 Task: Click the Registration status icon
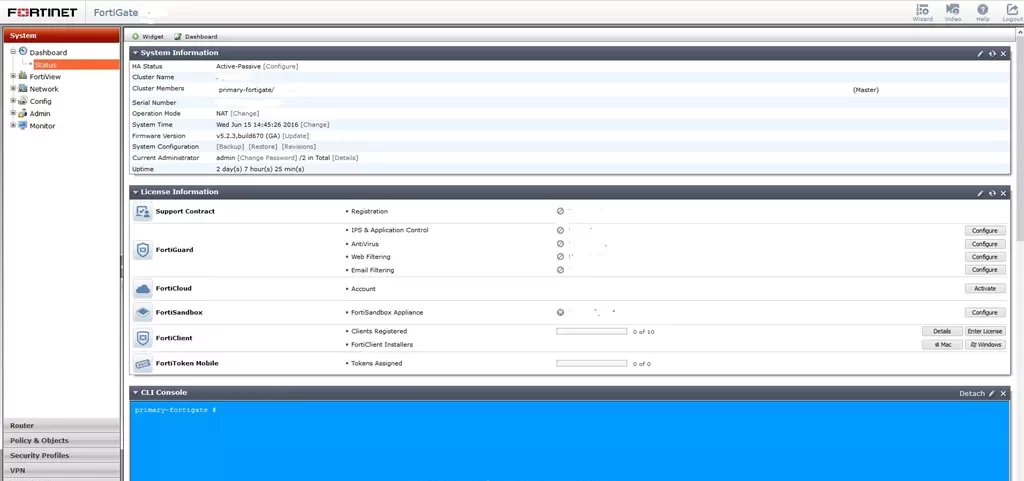pos(560,211)
